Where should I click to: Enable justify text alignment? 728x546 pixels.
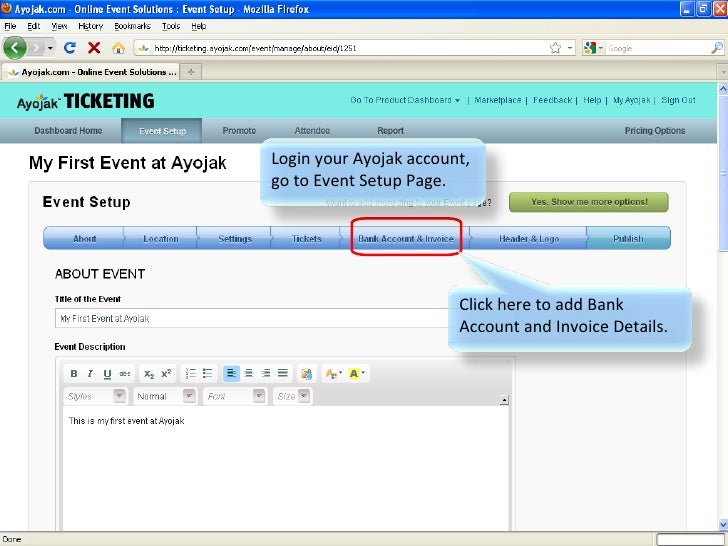[x=283, y=374]
